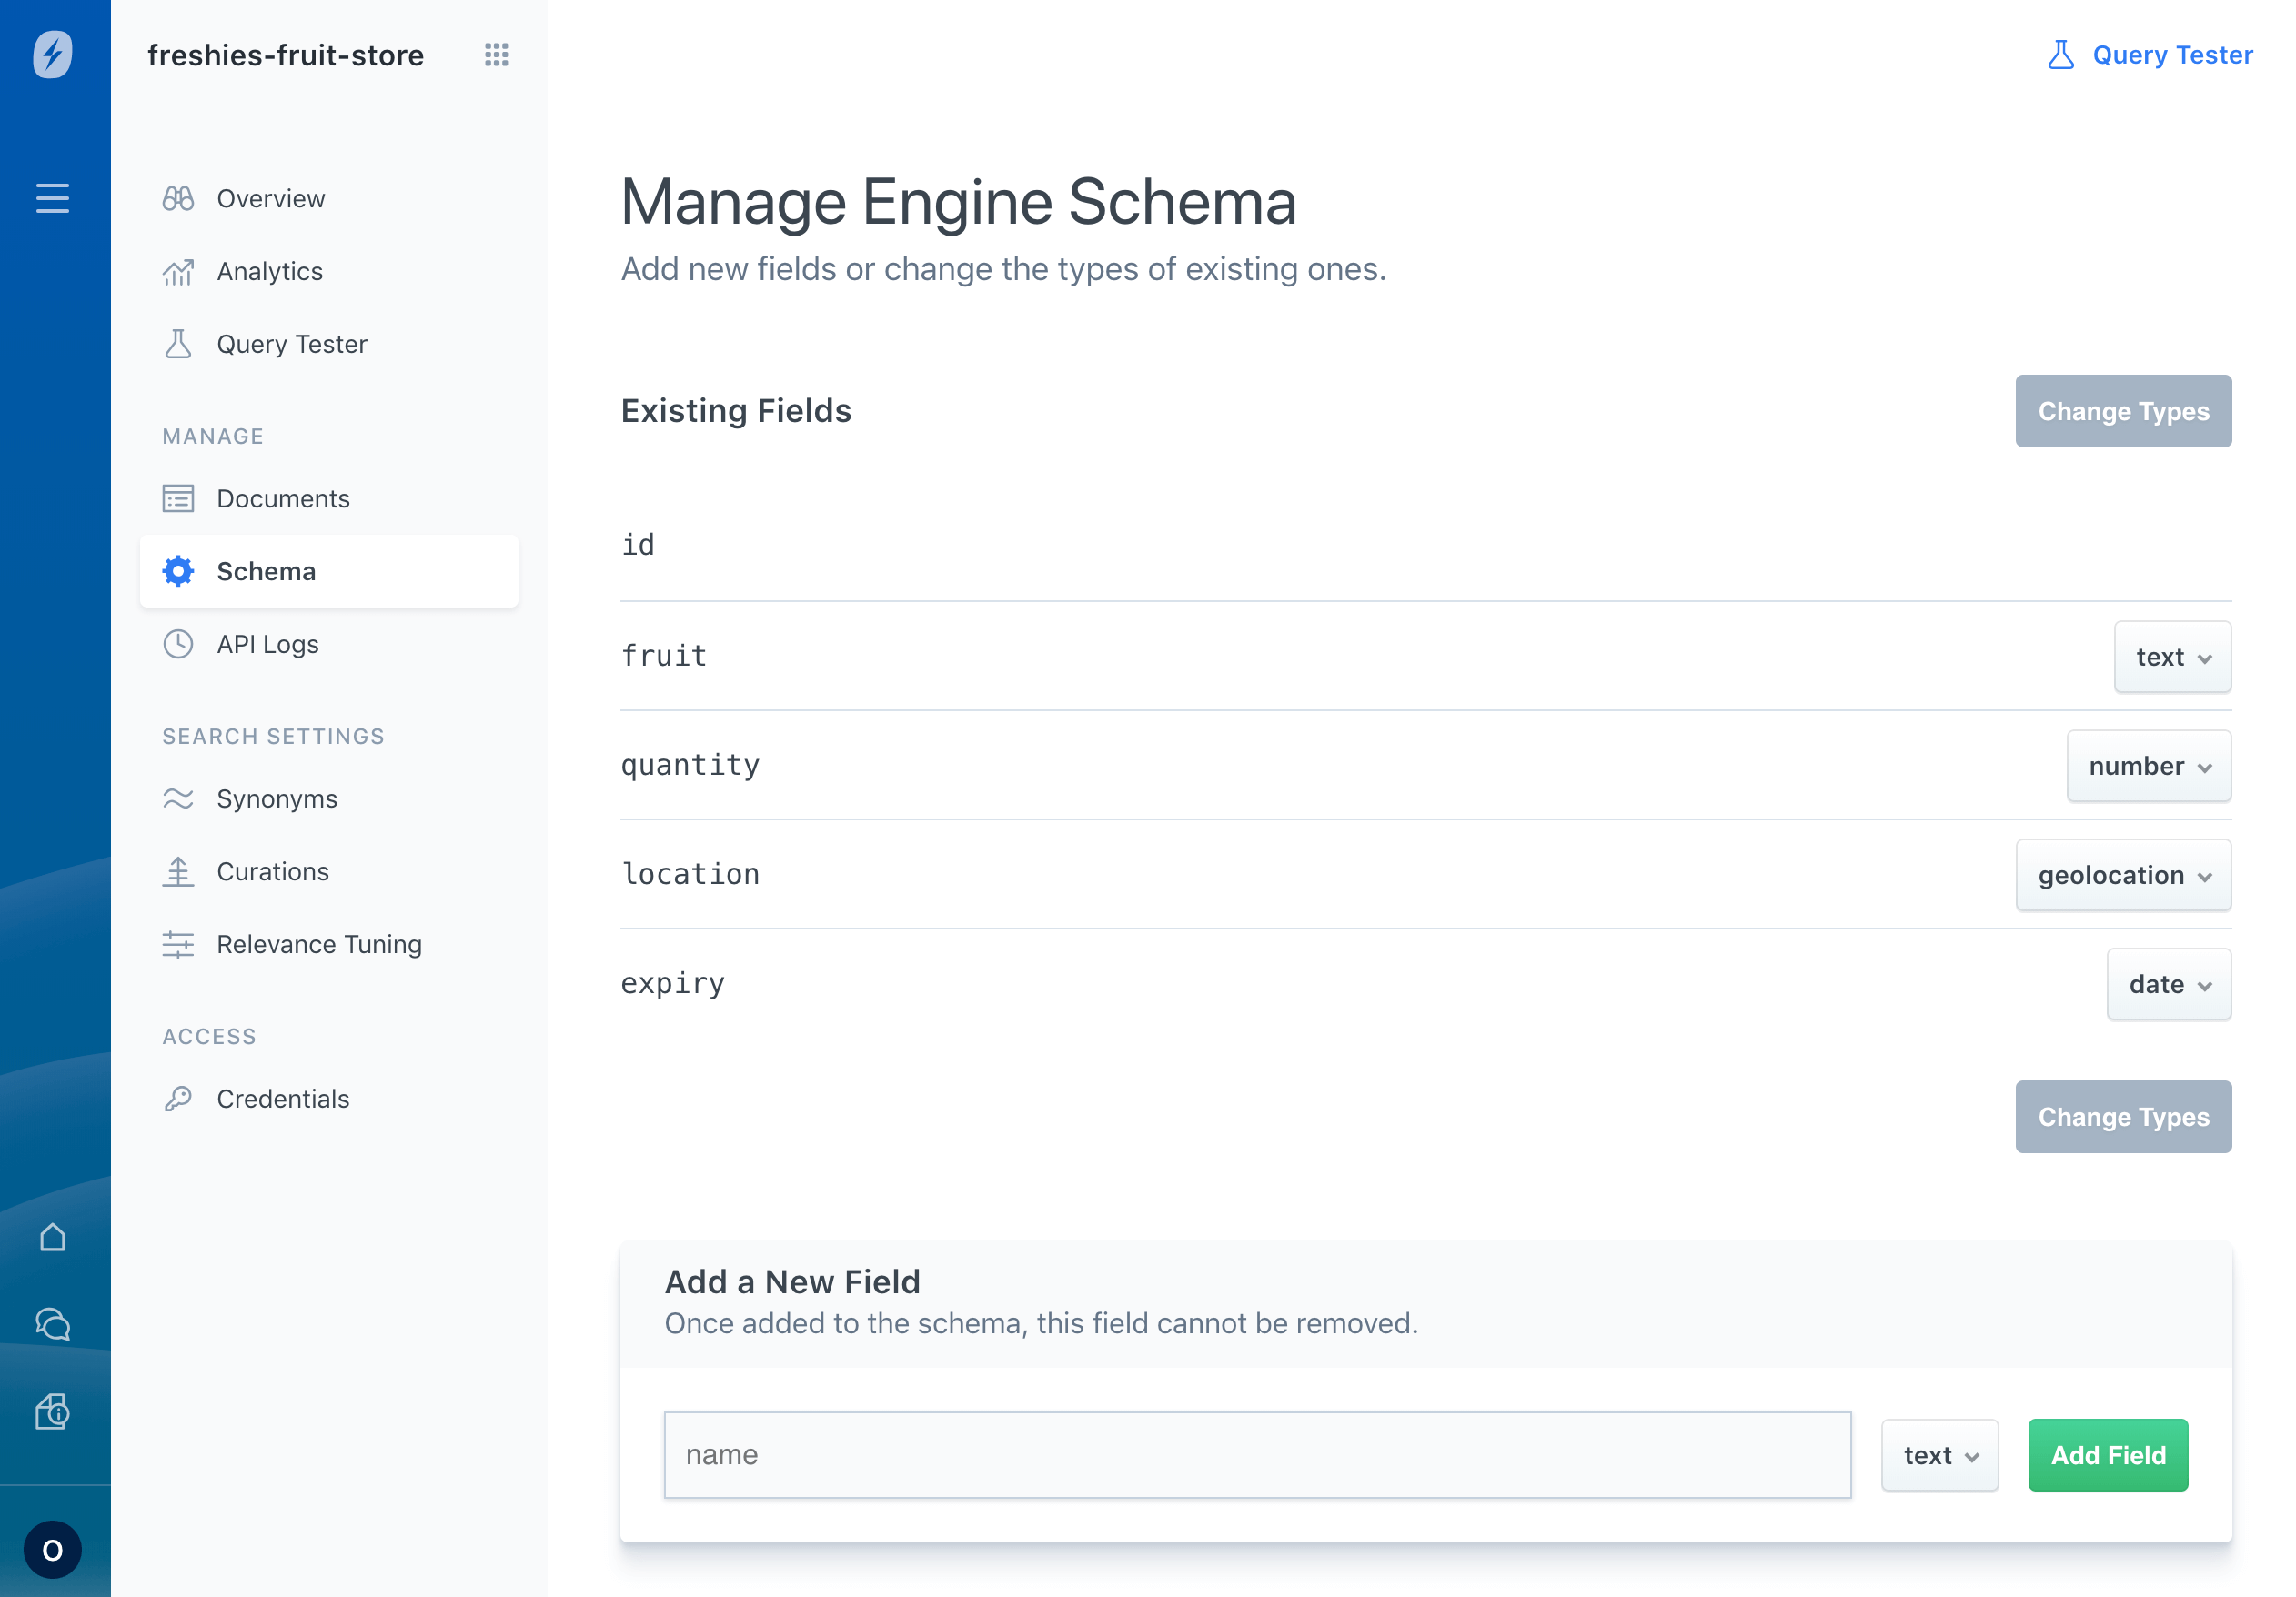The height and width of the screenshot is (1597, 2296).
Task: Open the text type dropdown for fruit
Action: (2172, 656)
